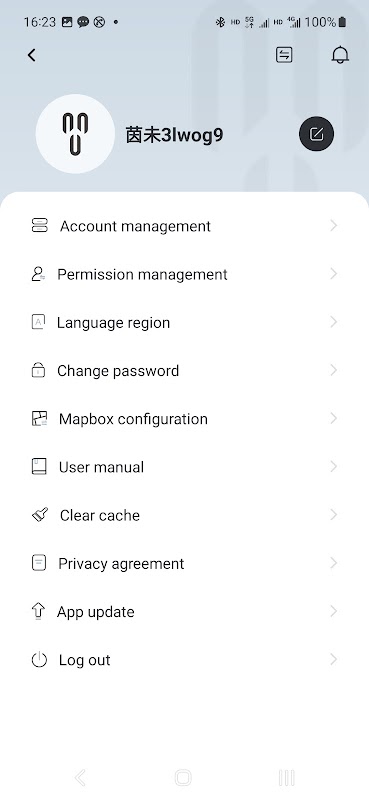The height and width of the screenshot is (800, 369).
Task: Open Change password
Action: pos(184,370)
